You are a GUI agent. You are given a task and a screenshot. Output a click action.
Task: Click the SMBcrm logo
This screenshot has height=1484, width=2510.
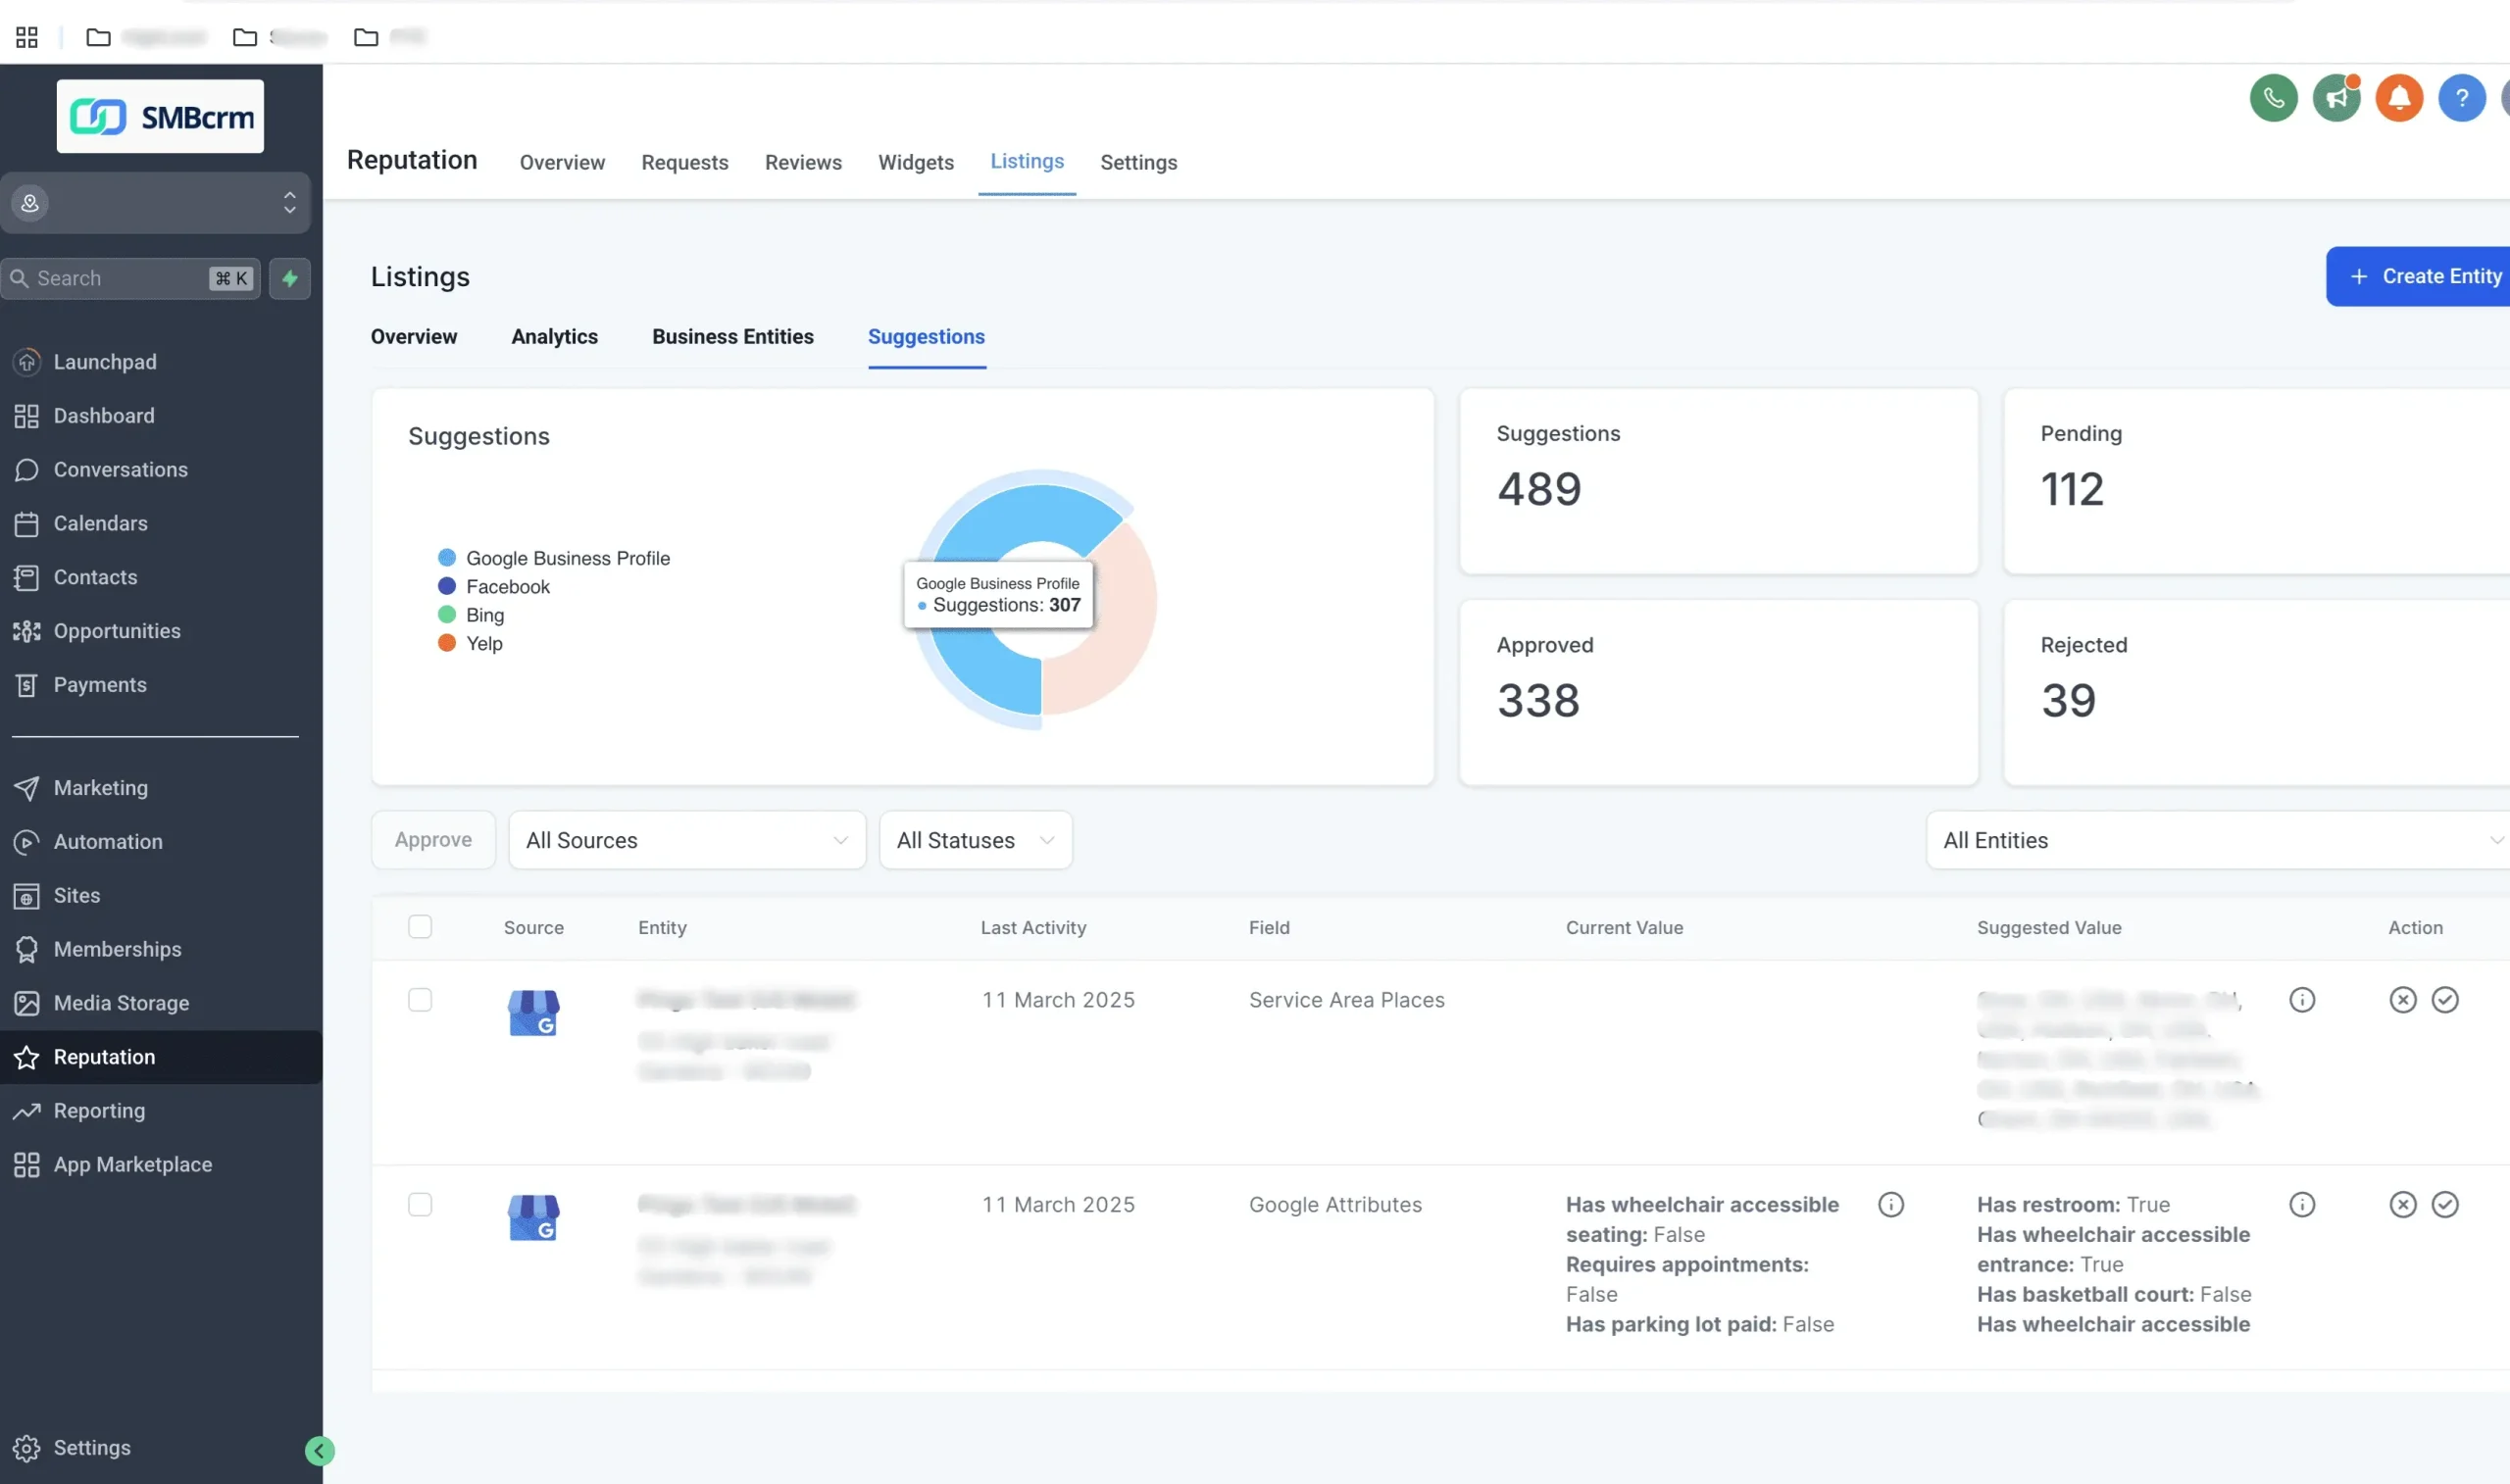point(160,117)
